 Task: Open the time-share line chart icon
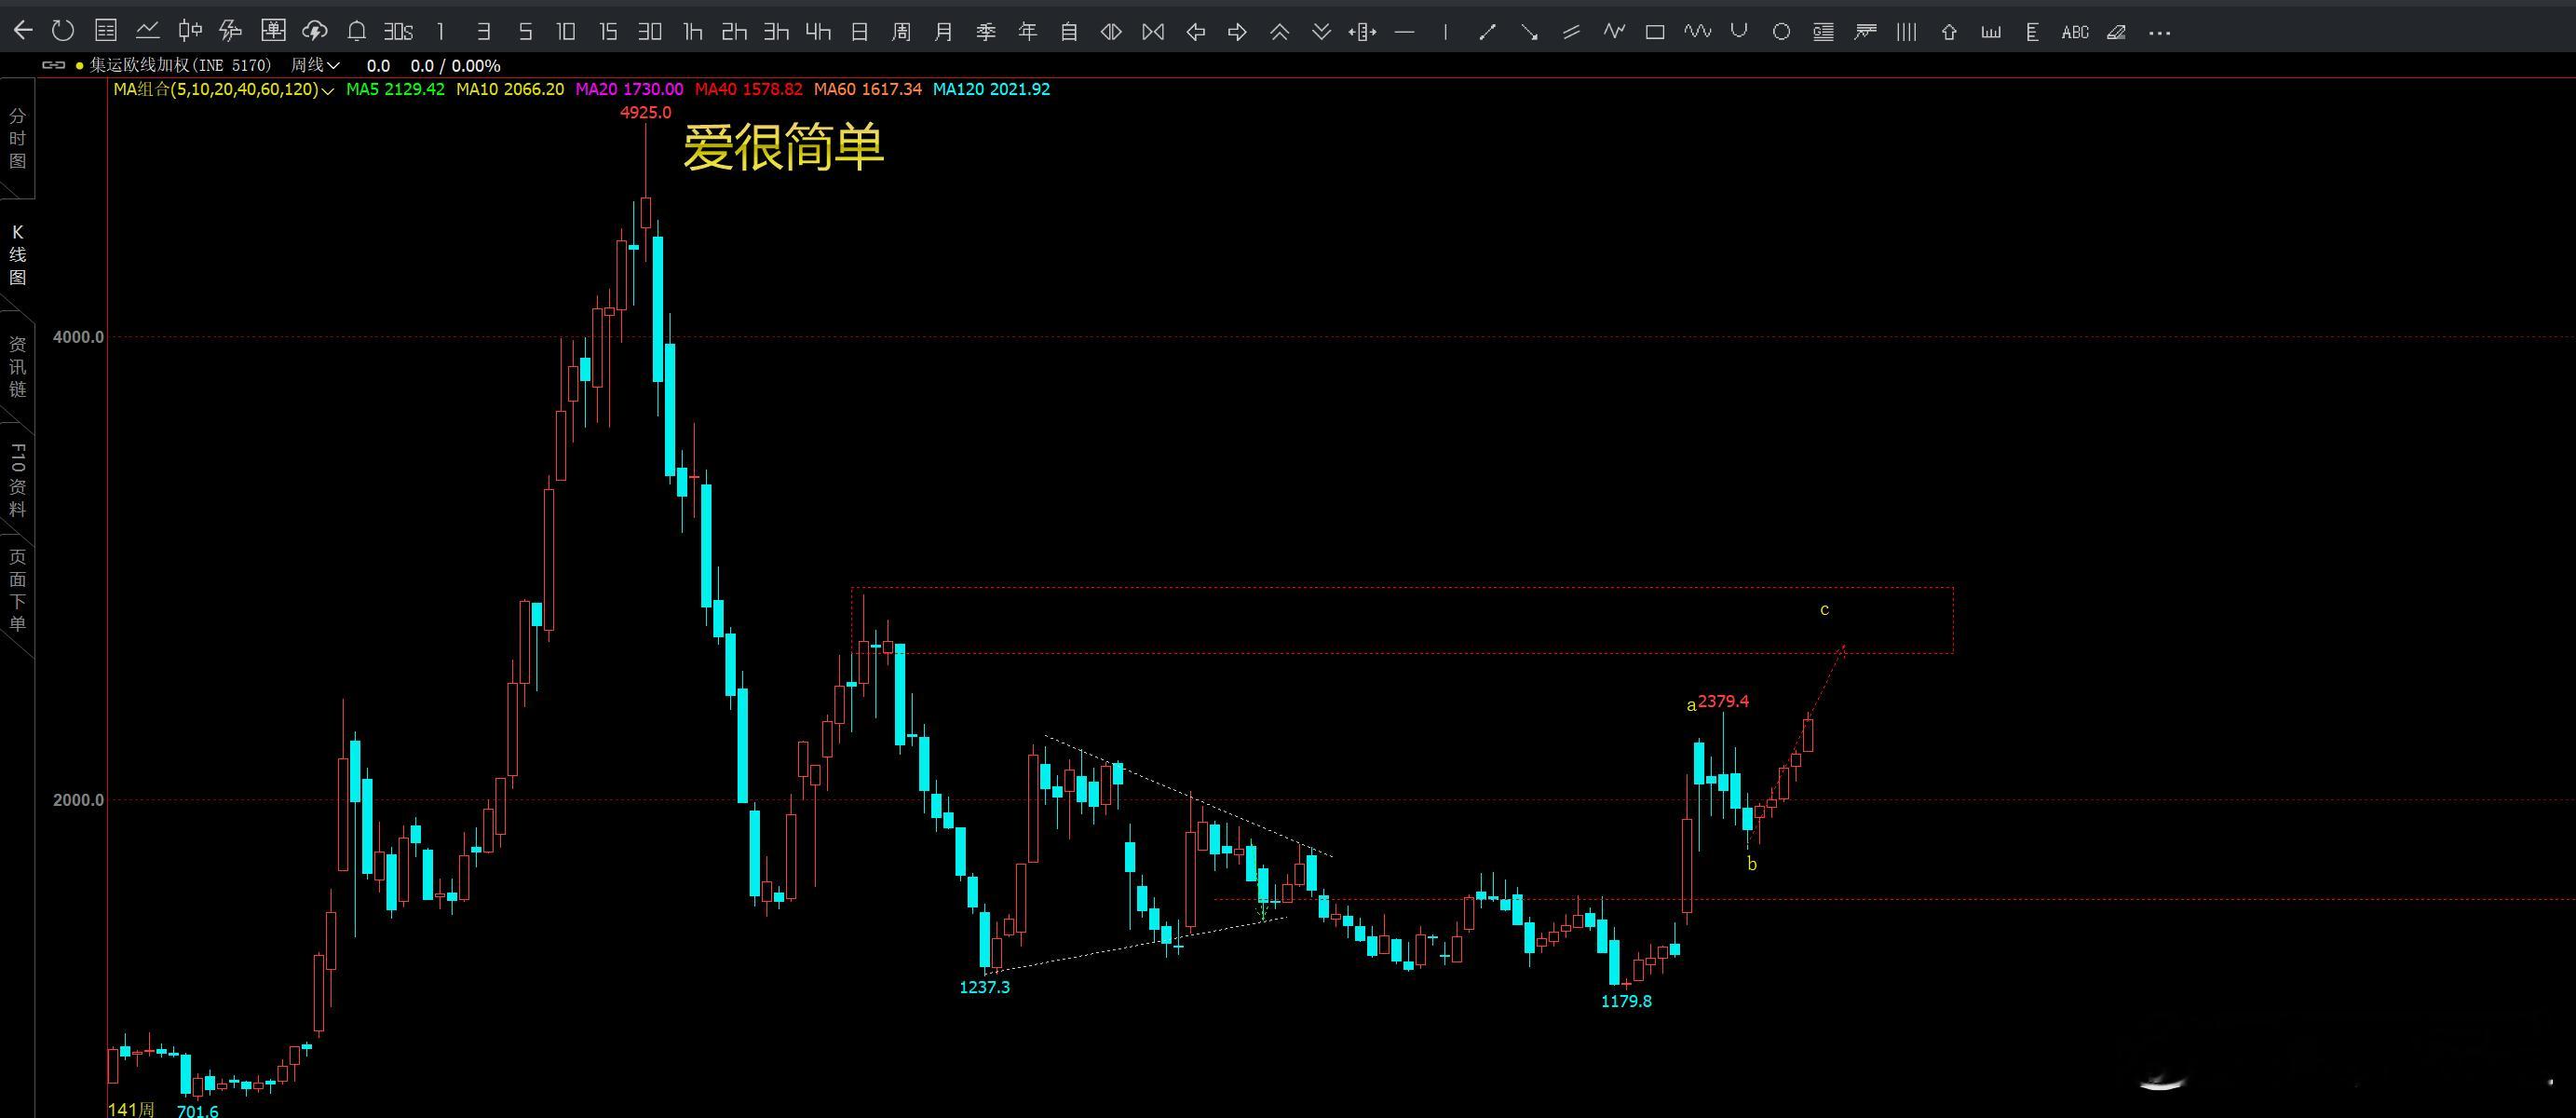147,31
